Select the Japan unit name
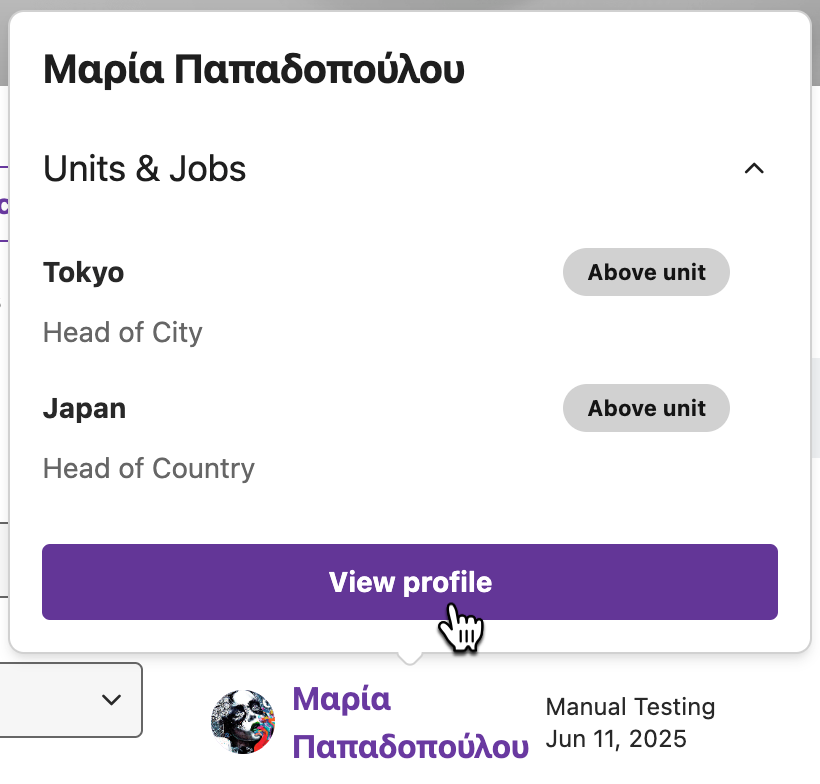The width and height of the screenshot is (820, 784). coord(84,409)
